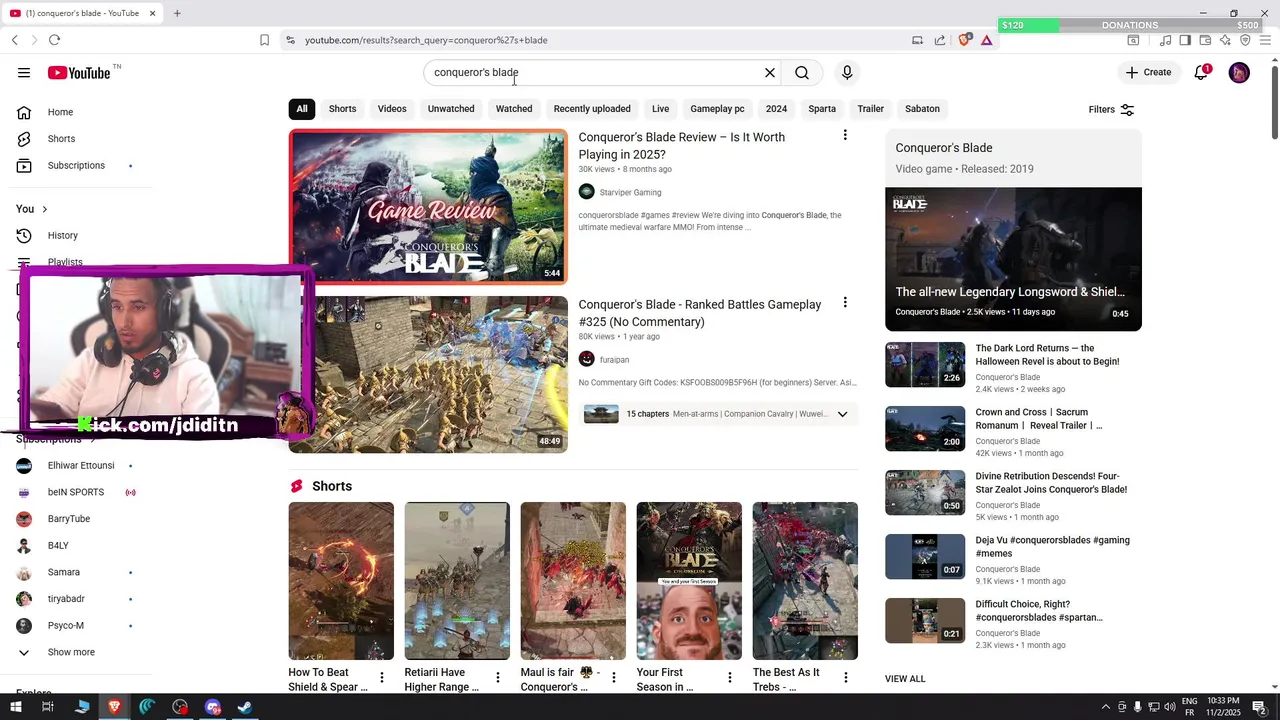The image size is (1280, 720).
Task: Open the account avatar menu
Action: point(1239,72)
